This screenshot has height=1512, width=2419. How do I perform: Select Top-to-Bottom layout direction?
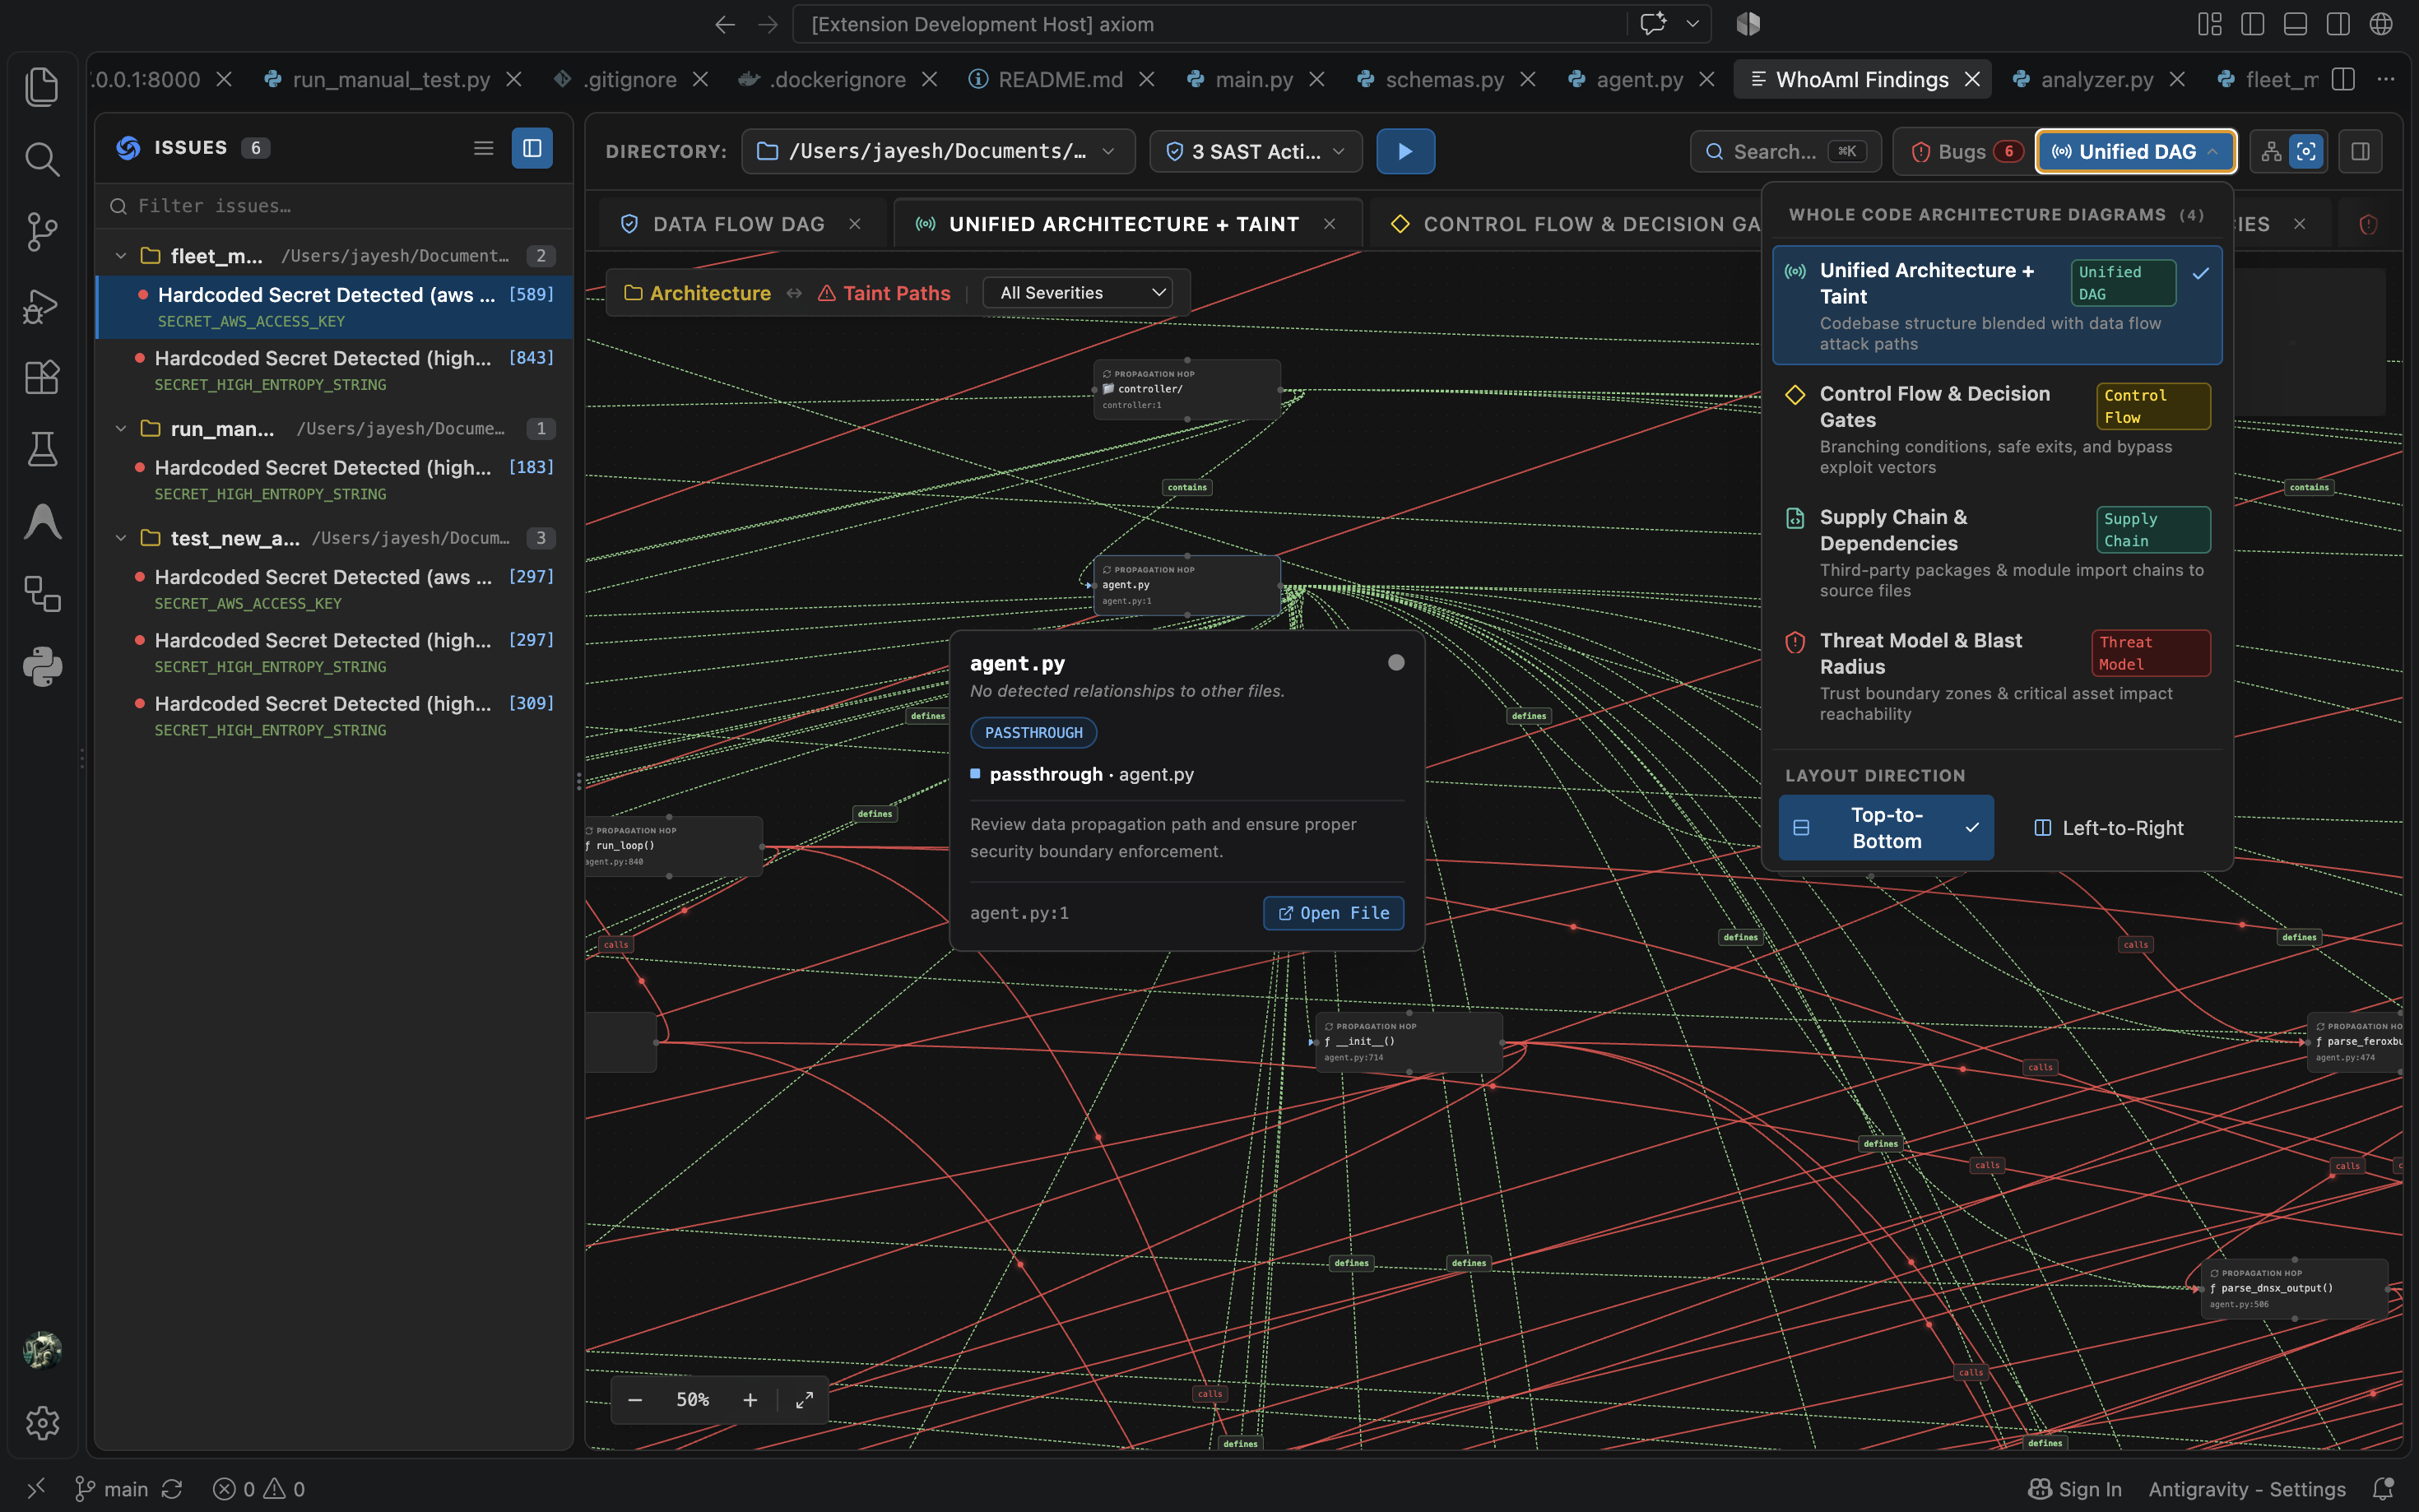click(1886, 827)
